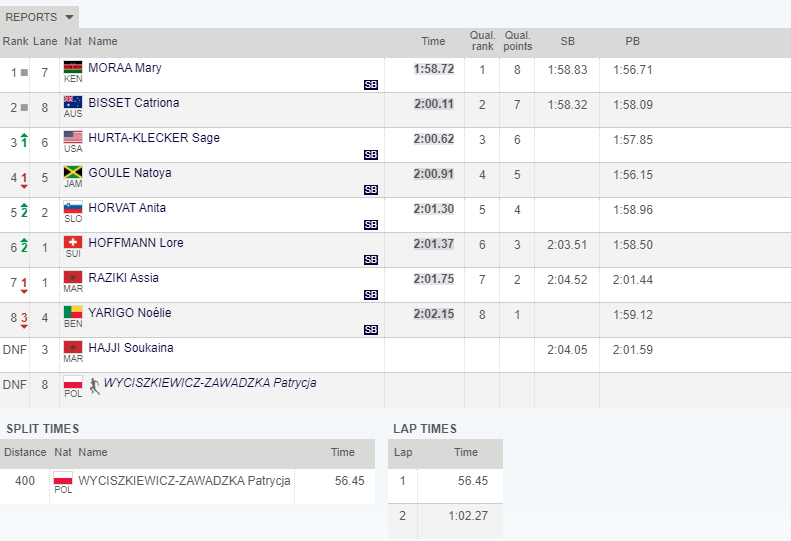Click the PB column header
This screenshot has height=541, width=791.
click(x=632, y=41)
